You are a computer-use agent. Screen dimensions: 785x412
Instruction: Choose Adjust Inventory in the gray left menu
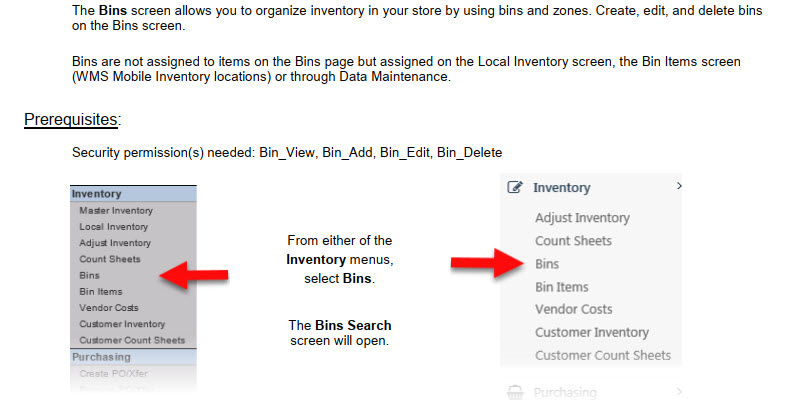pyautogui.click(x=115, y=243)
